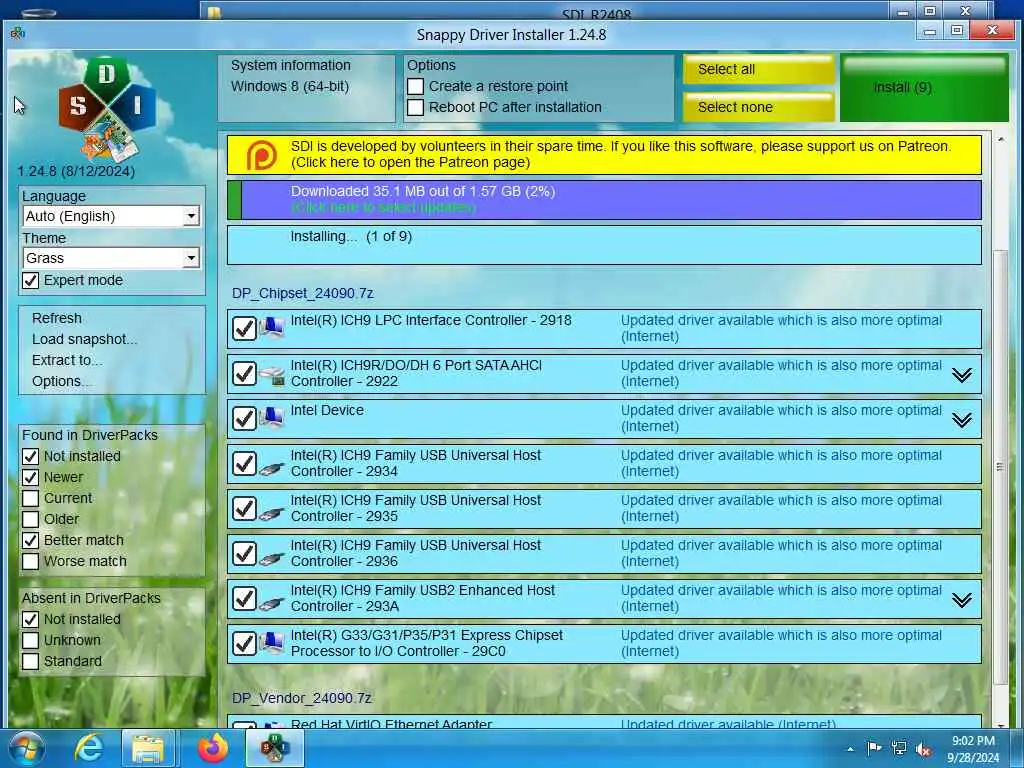Click the download progress bar
Viewport: 1024px width, 768px height.
(604, 200)
